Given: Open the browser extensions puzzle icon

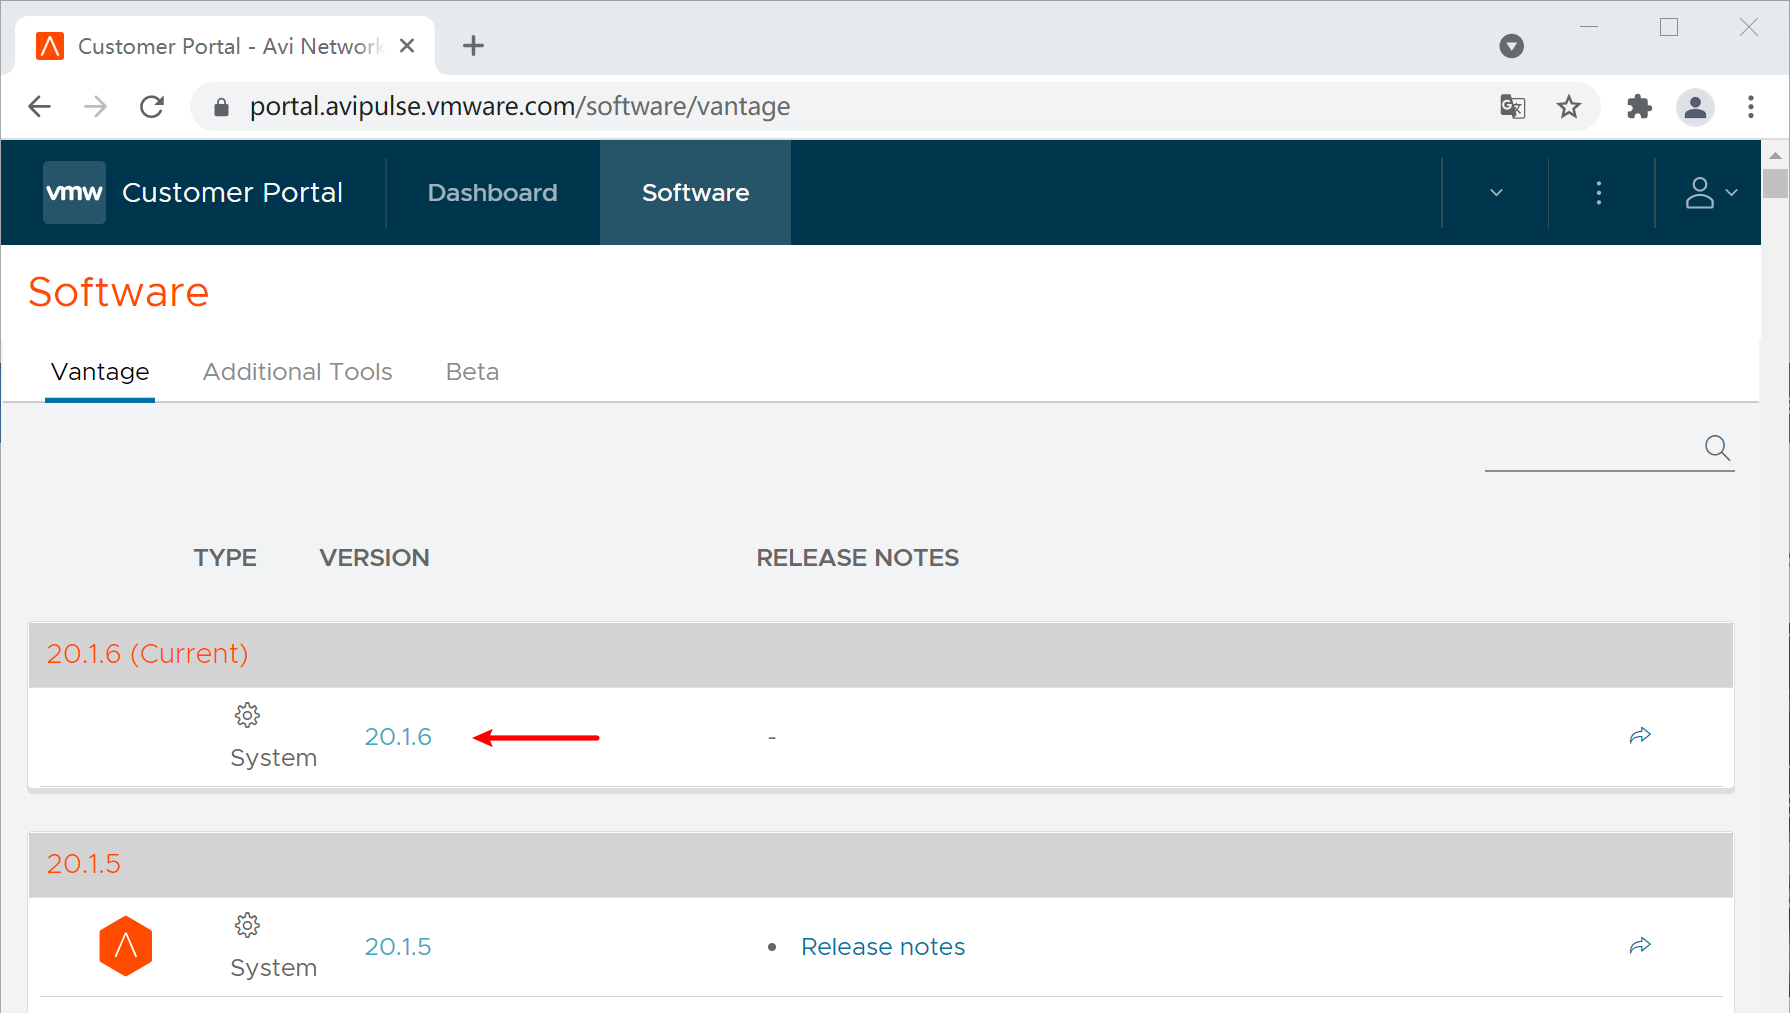Looking at the screenshot, I should (x=1639, y=106).
